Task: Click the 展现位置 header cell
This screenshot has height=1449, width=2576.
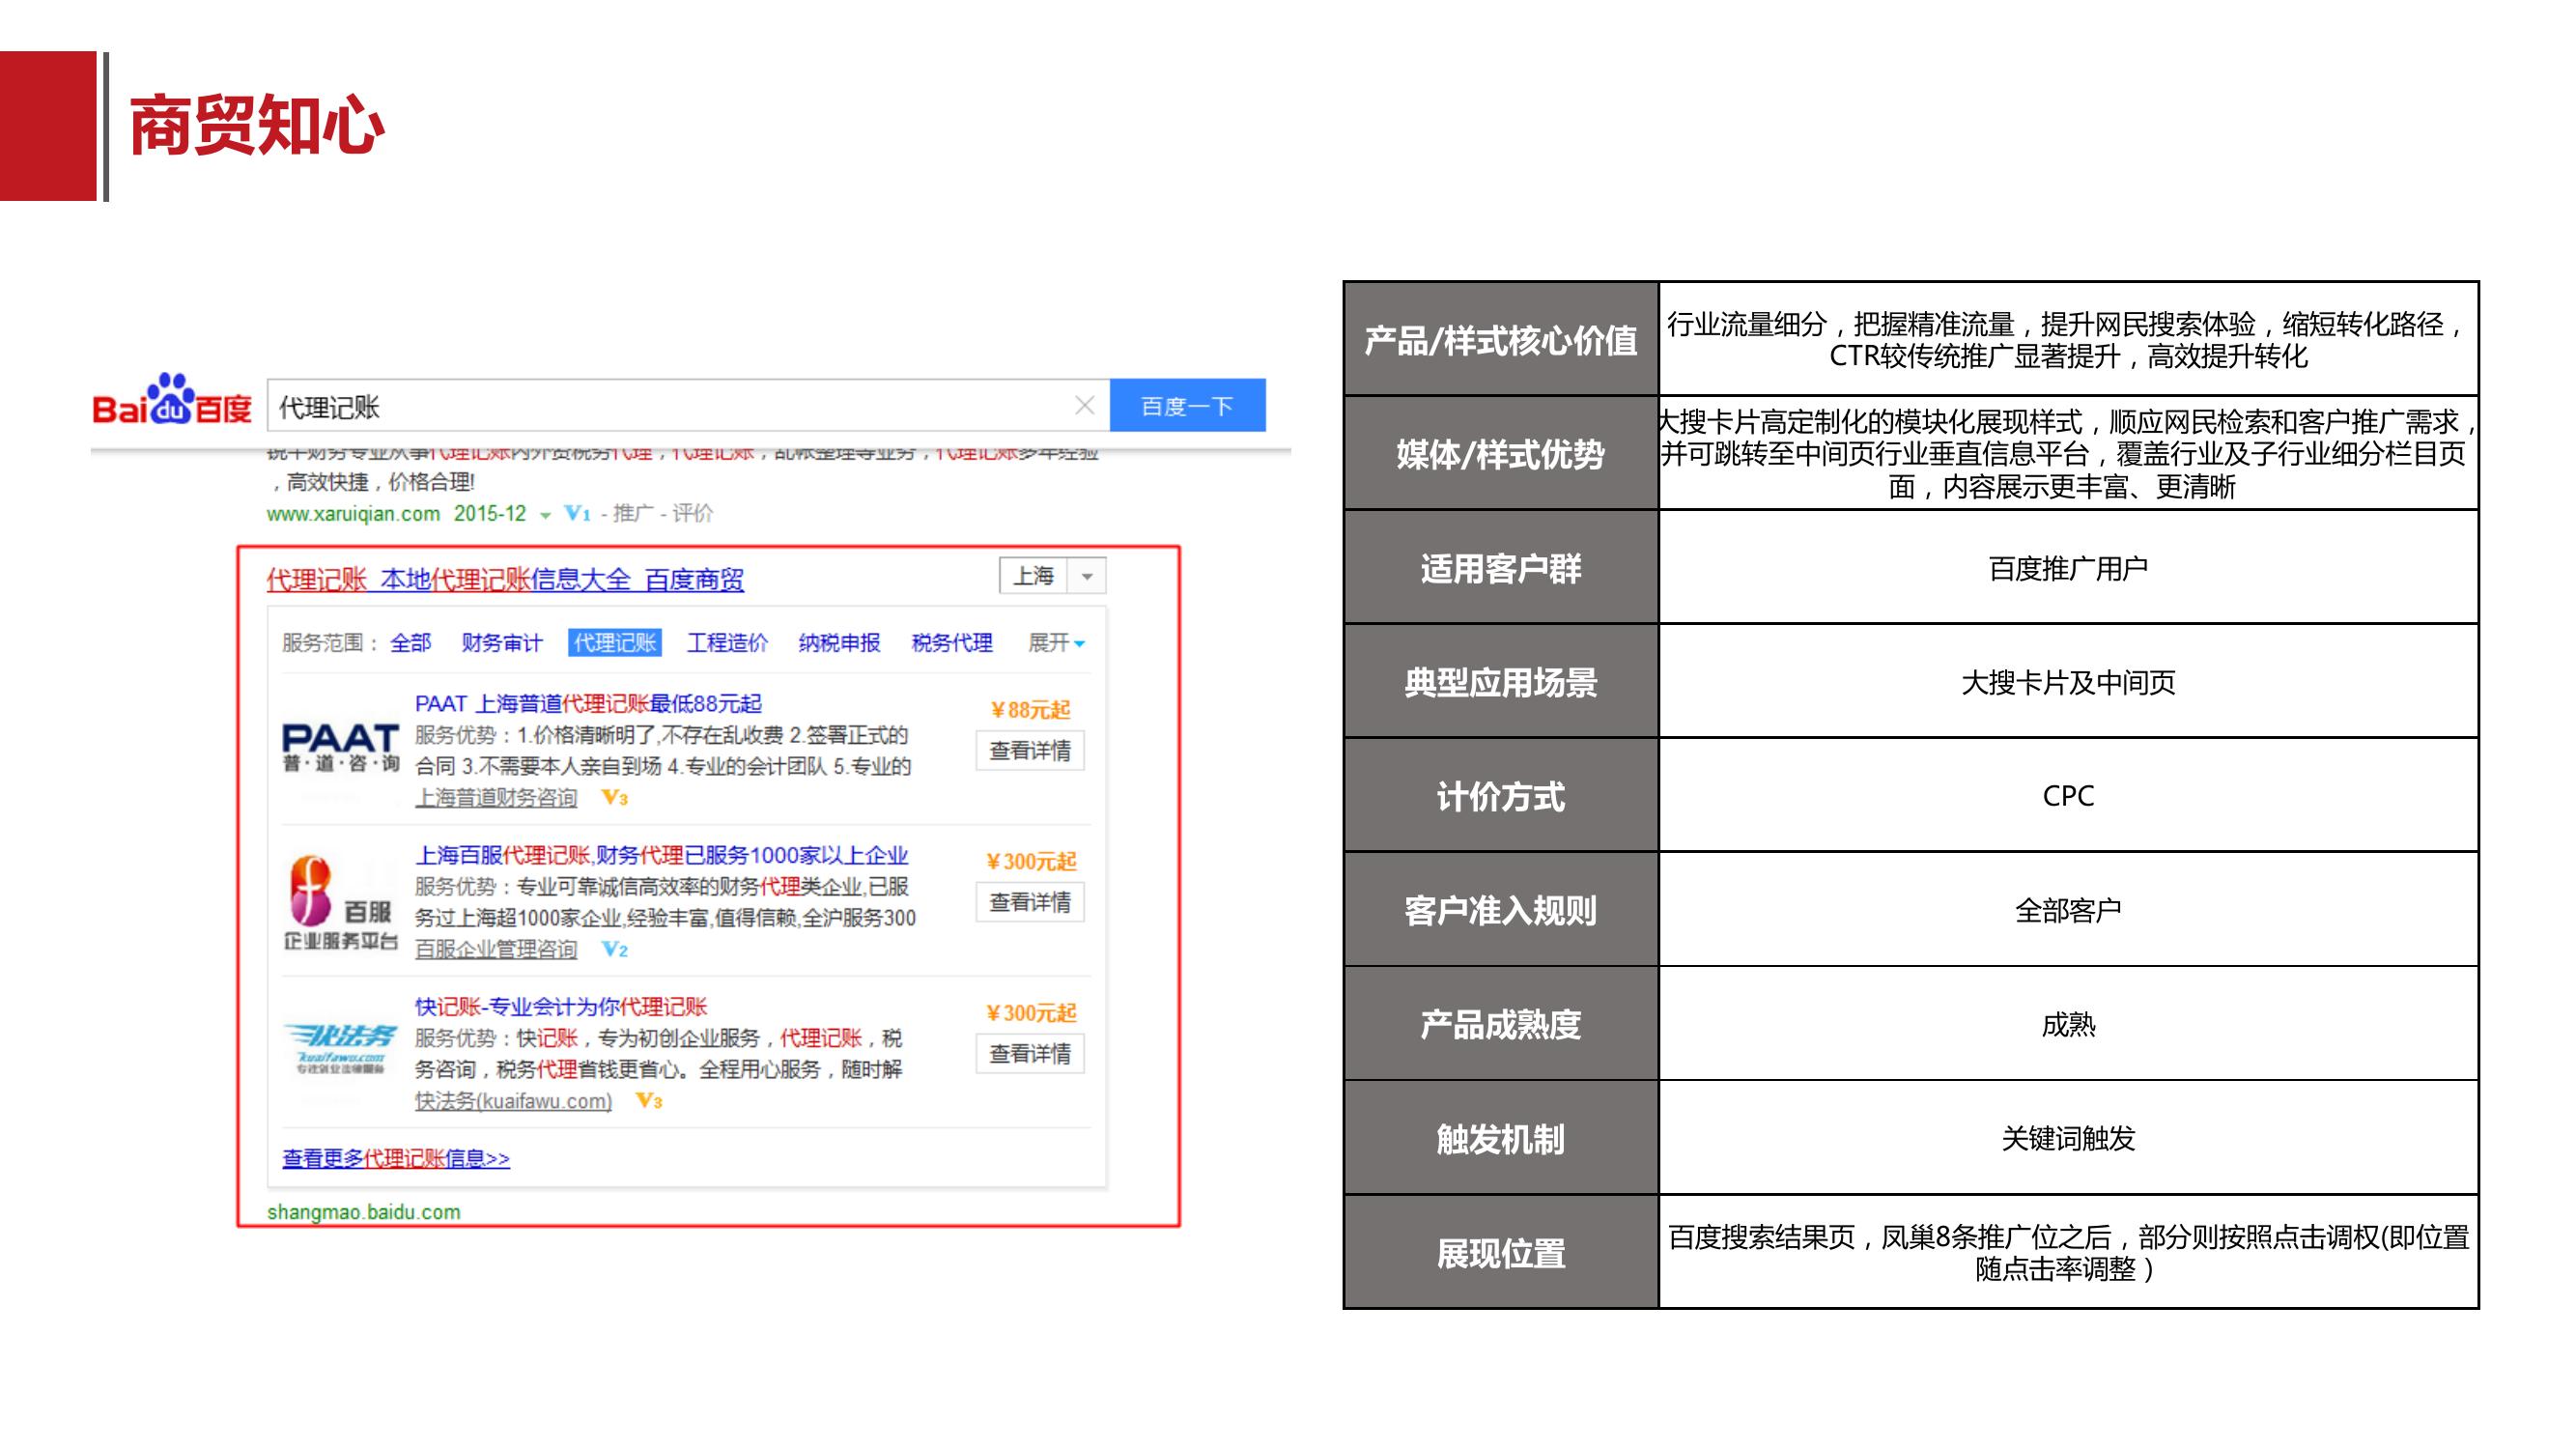Action: pyautogui.click(x=1501, y=1252)
